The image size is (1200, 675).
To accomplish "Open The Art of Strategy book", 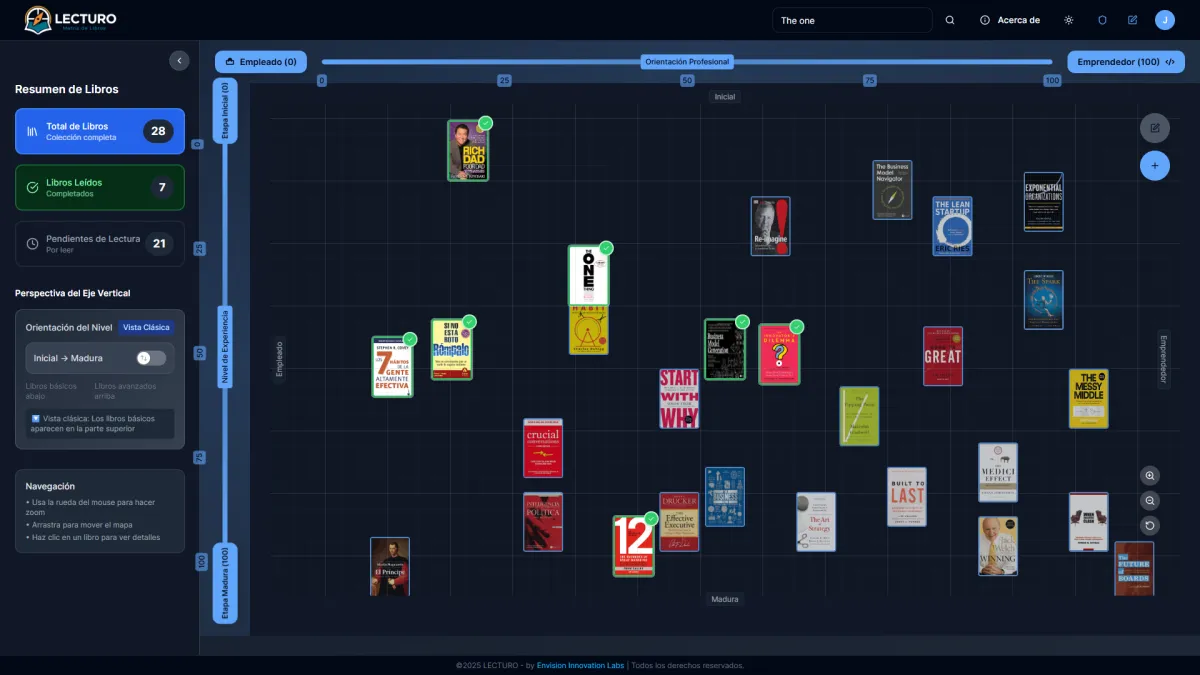I will (816, 521).
